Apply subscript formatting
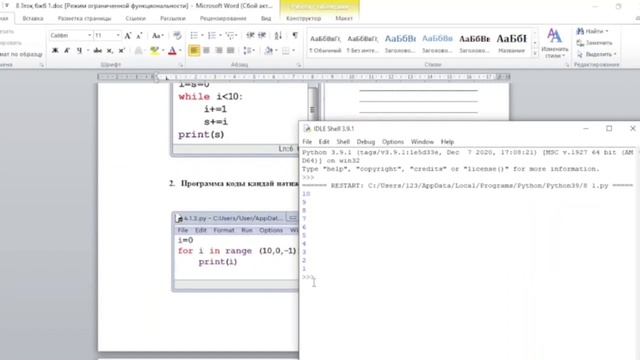640x360 pixels. pos(109,51)
